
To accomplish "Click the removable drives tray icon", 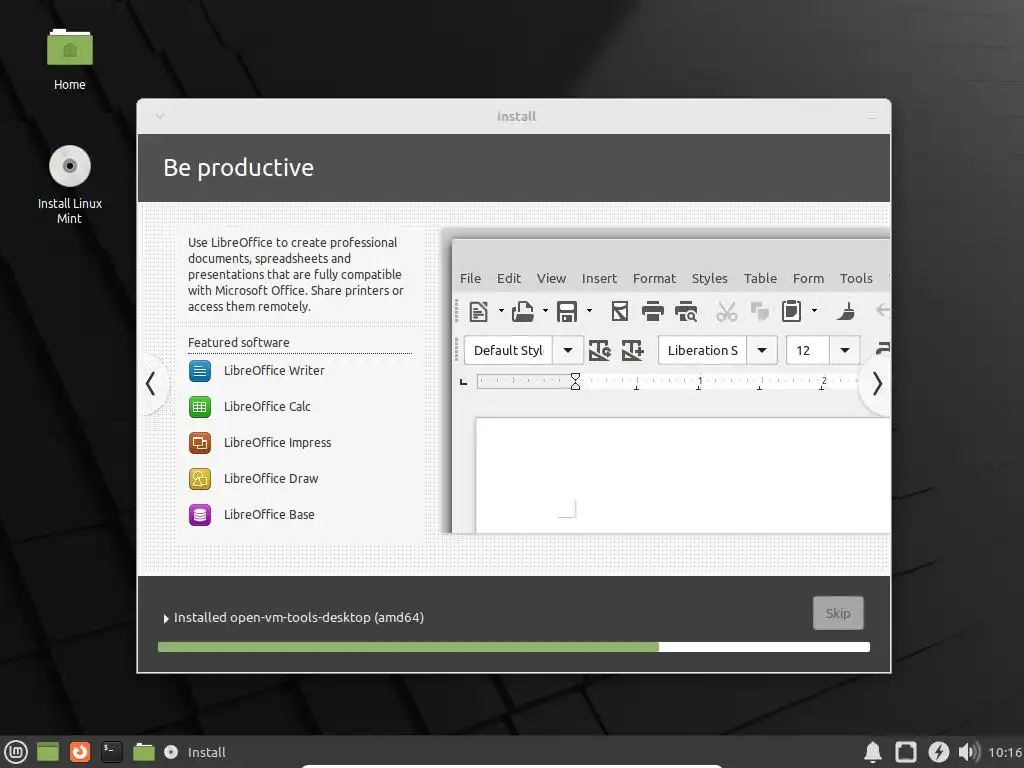I will (906, 752).
